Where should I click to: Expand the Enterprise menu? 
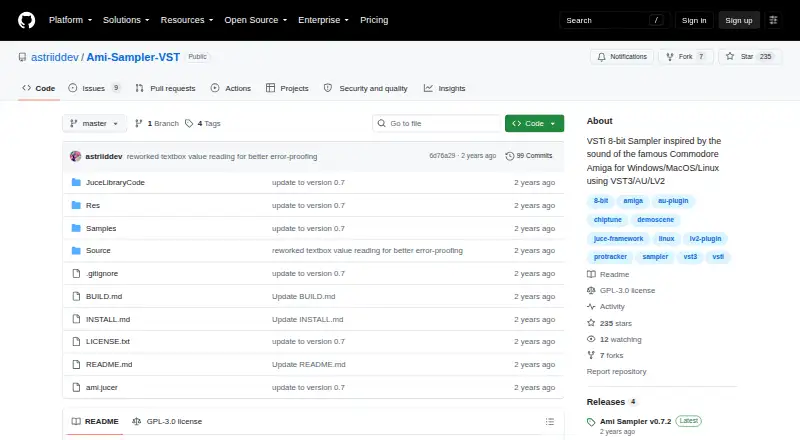click(x=323, y=20)
